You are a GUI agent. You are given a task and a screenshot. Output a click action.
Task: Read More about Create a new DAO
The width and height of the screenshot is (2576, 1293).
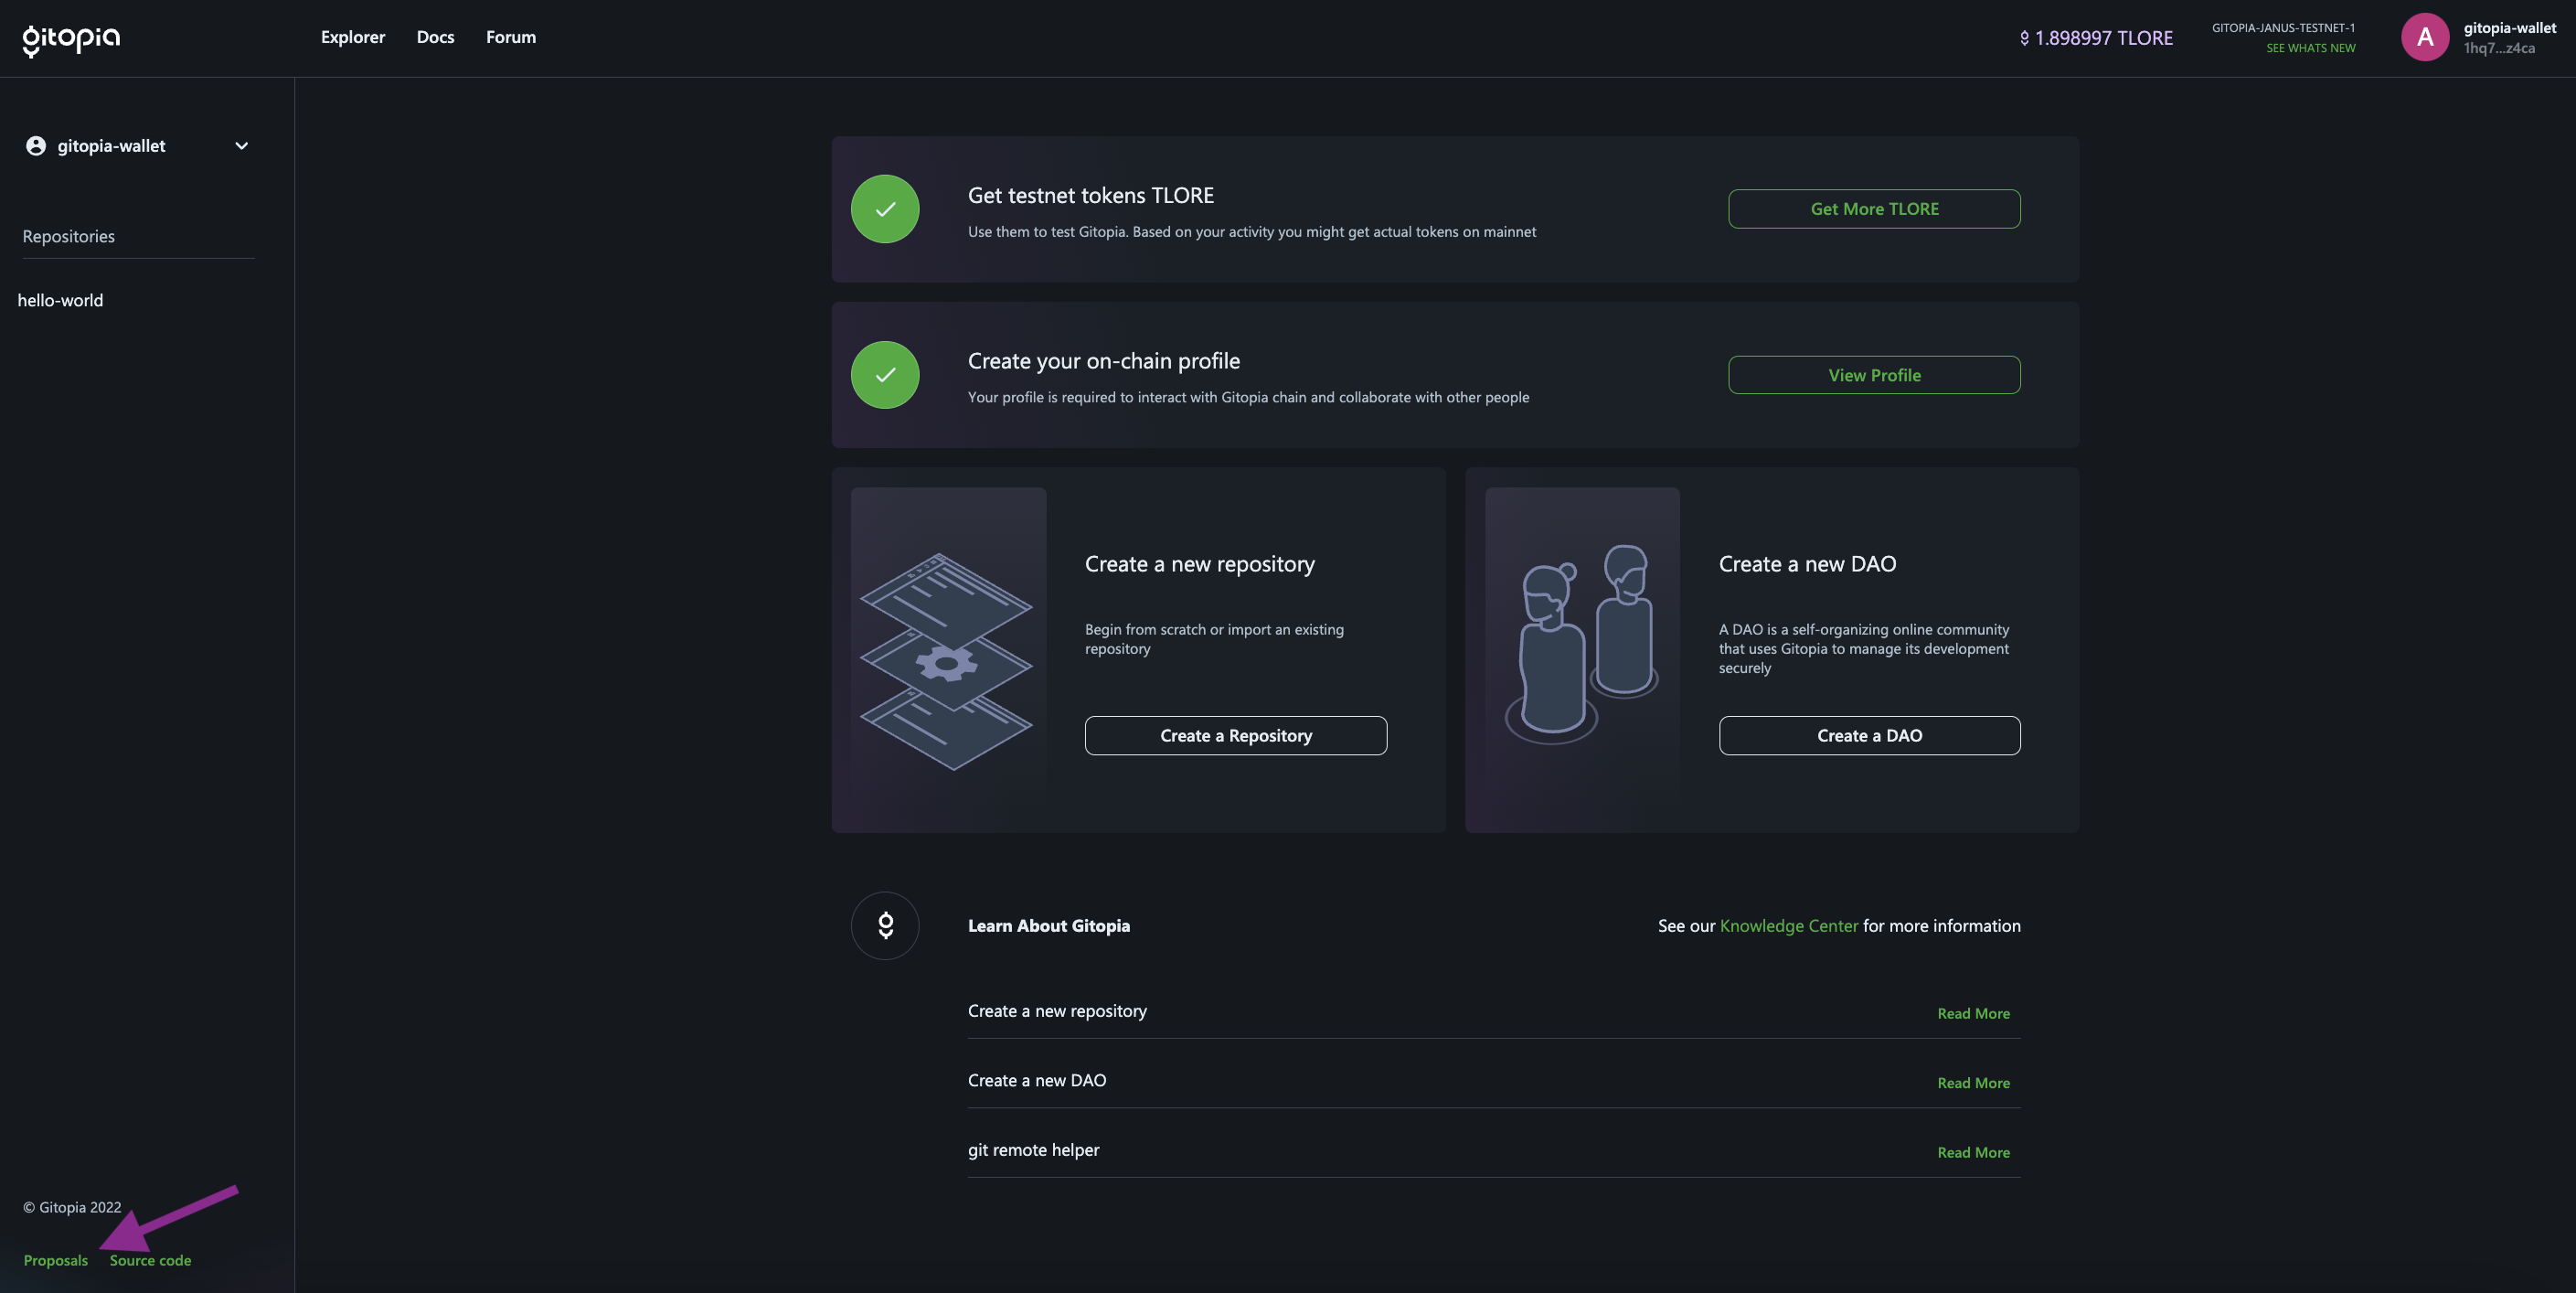(1973, 1083)
